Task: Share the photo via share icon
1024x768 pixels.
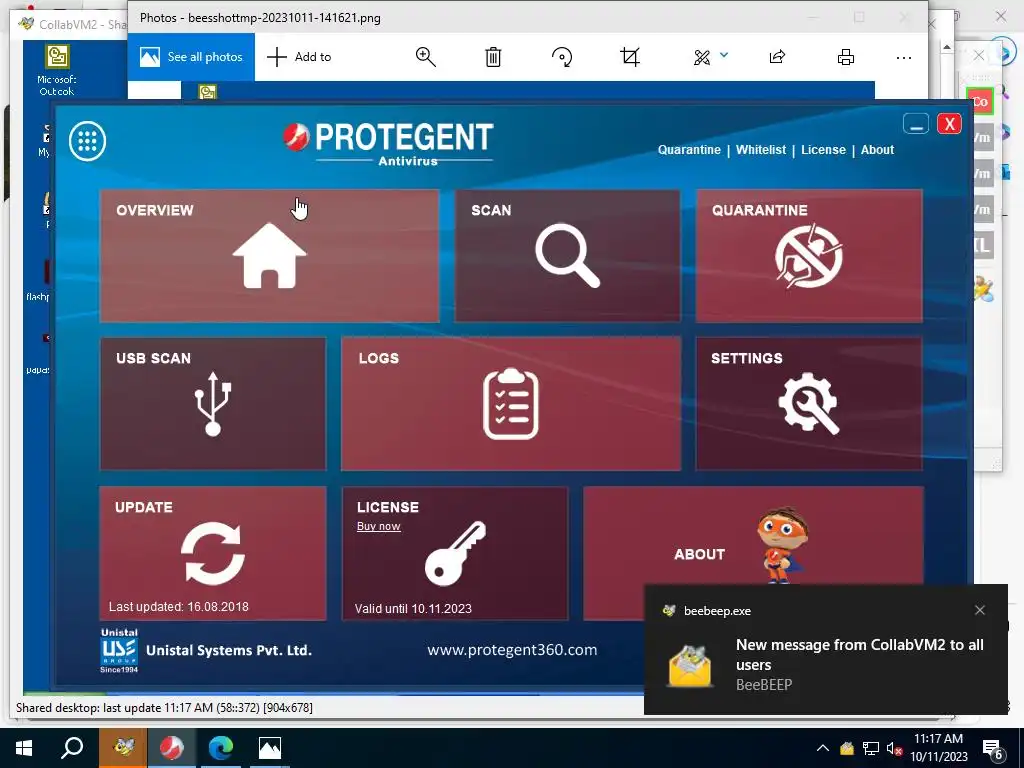Action: 776,57
